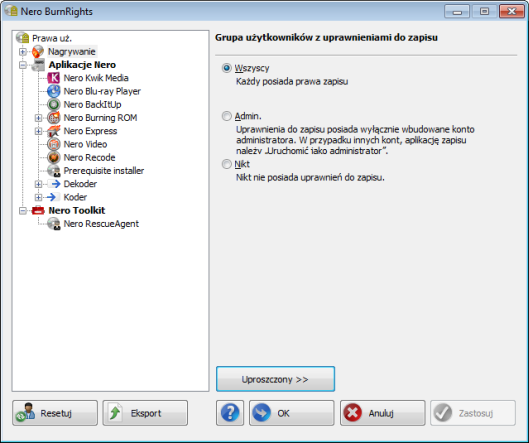This screenshot has width=529, height=443.
Task: Click the greyed Zastosuj button
Action: tap(473, 413)
